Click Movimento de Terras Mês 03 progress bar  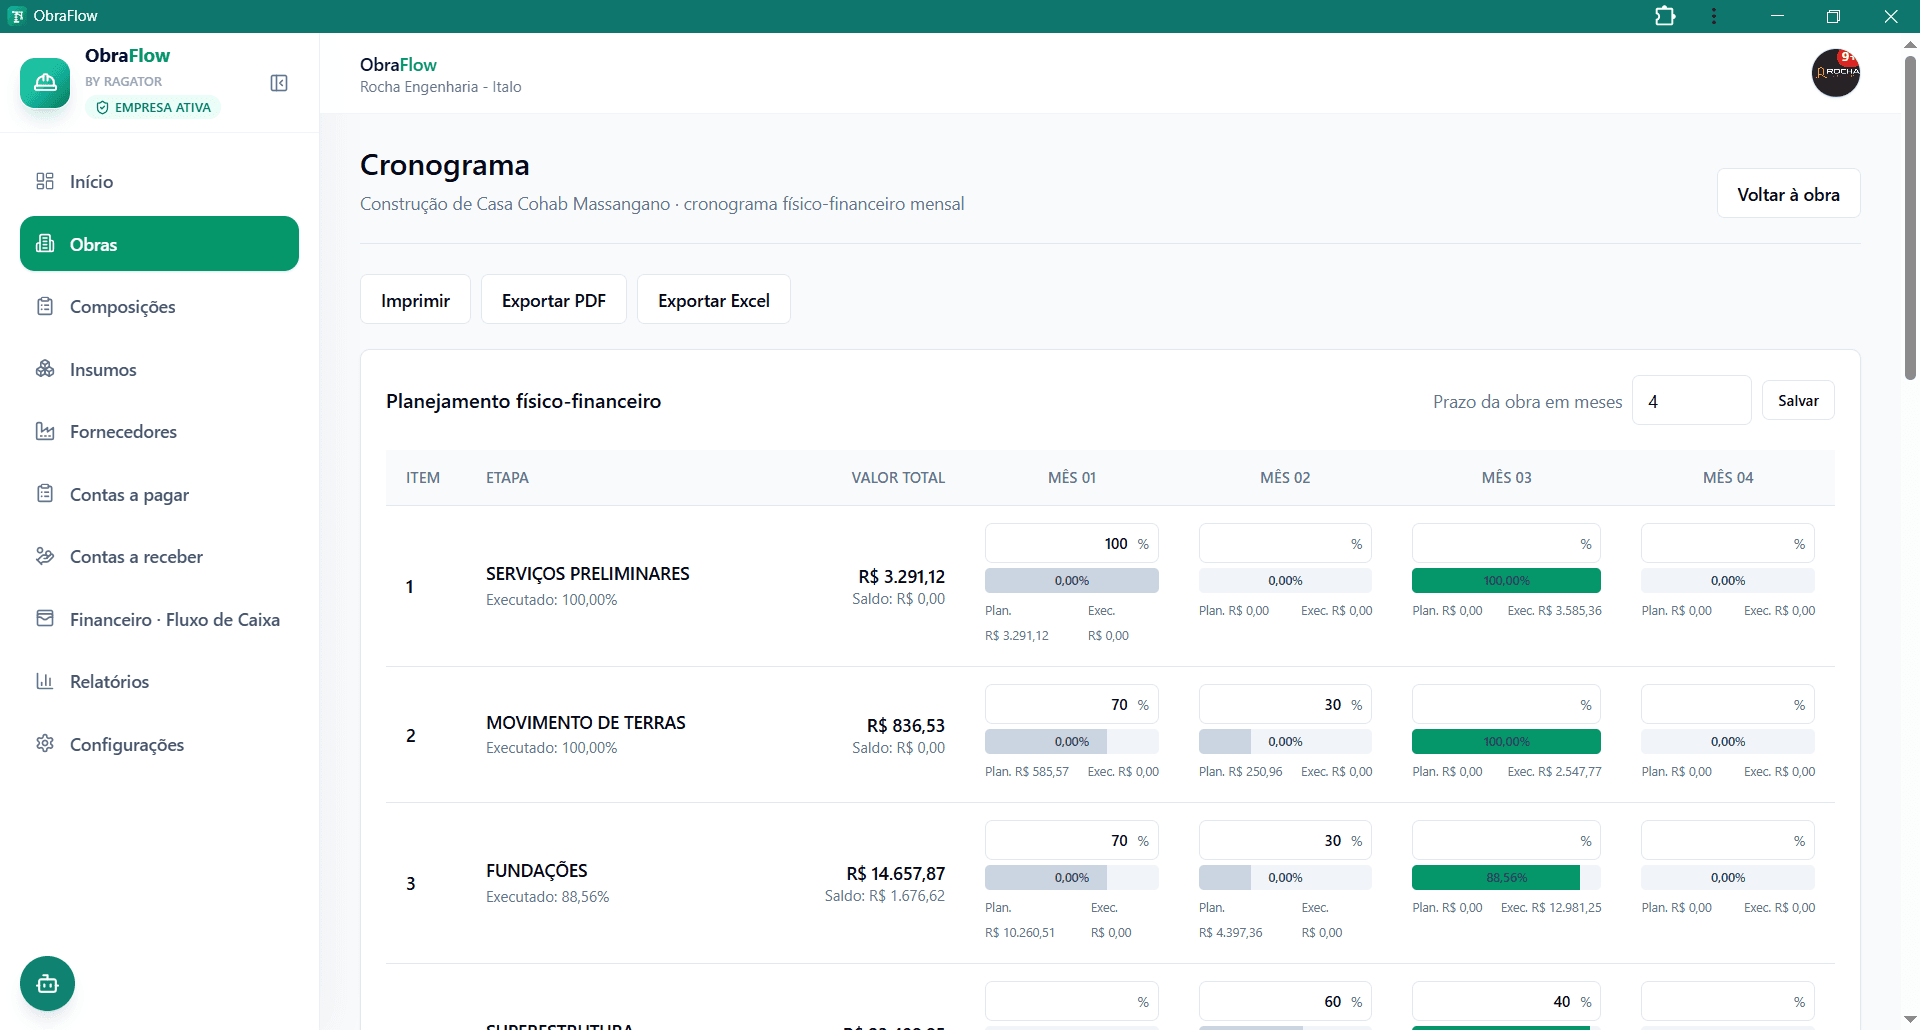pos(1506,741)
